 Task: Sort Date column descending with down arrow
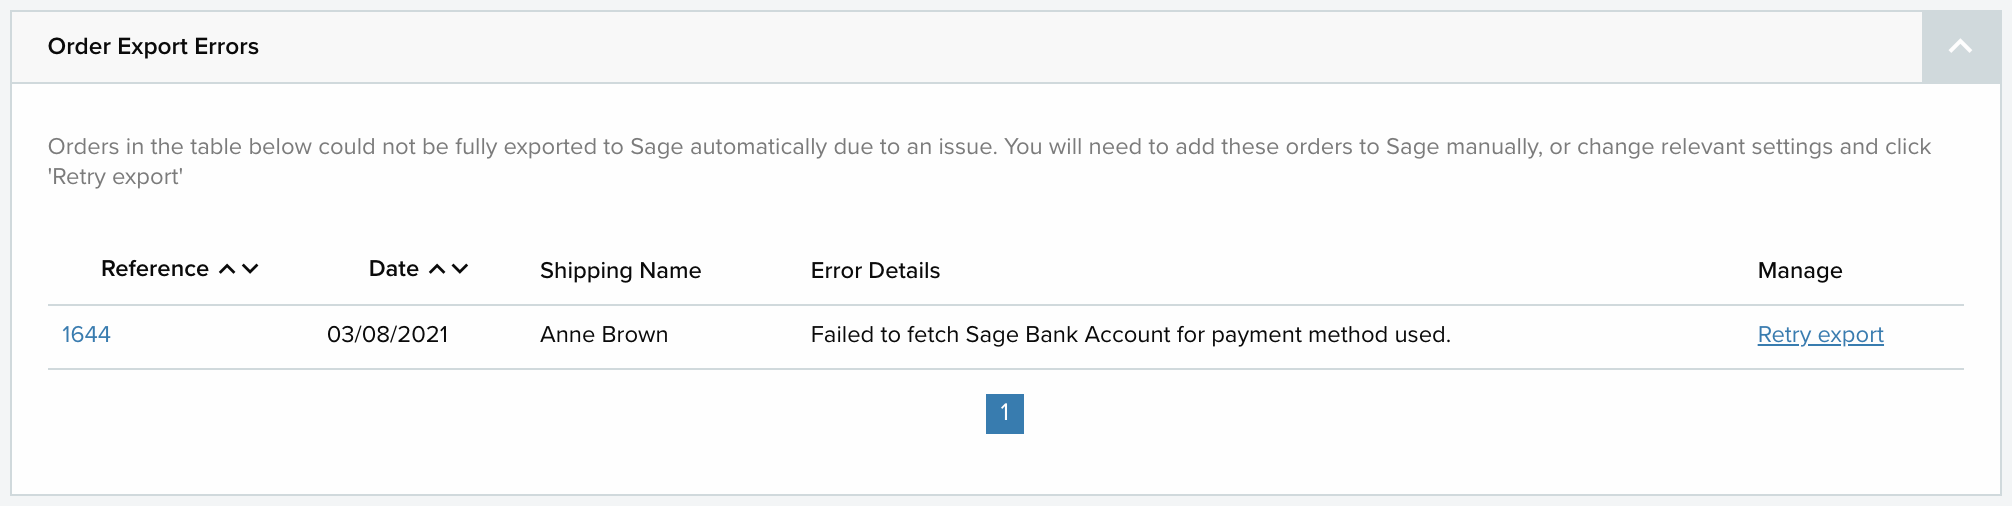pos(460,269)
